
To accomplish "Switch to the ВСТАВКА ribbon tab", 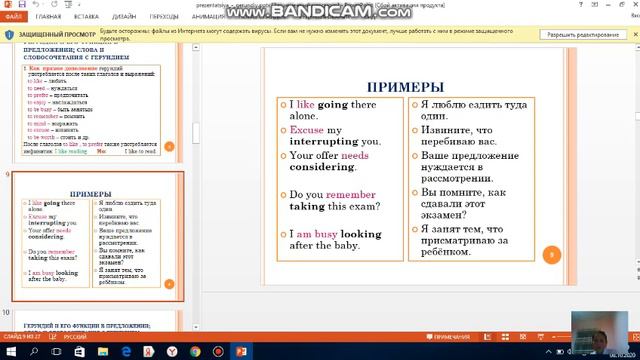I will tap(86, 17).
